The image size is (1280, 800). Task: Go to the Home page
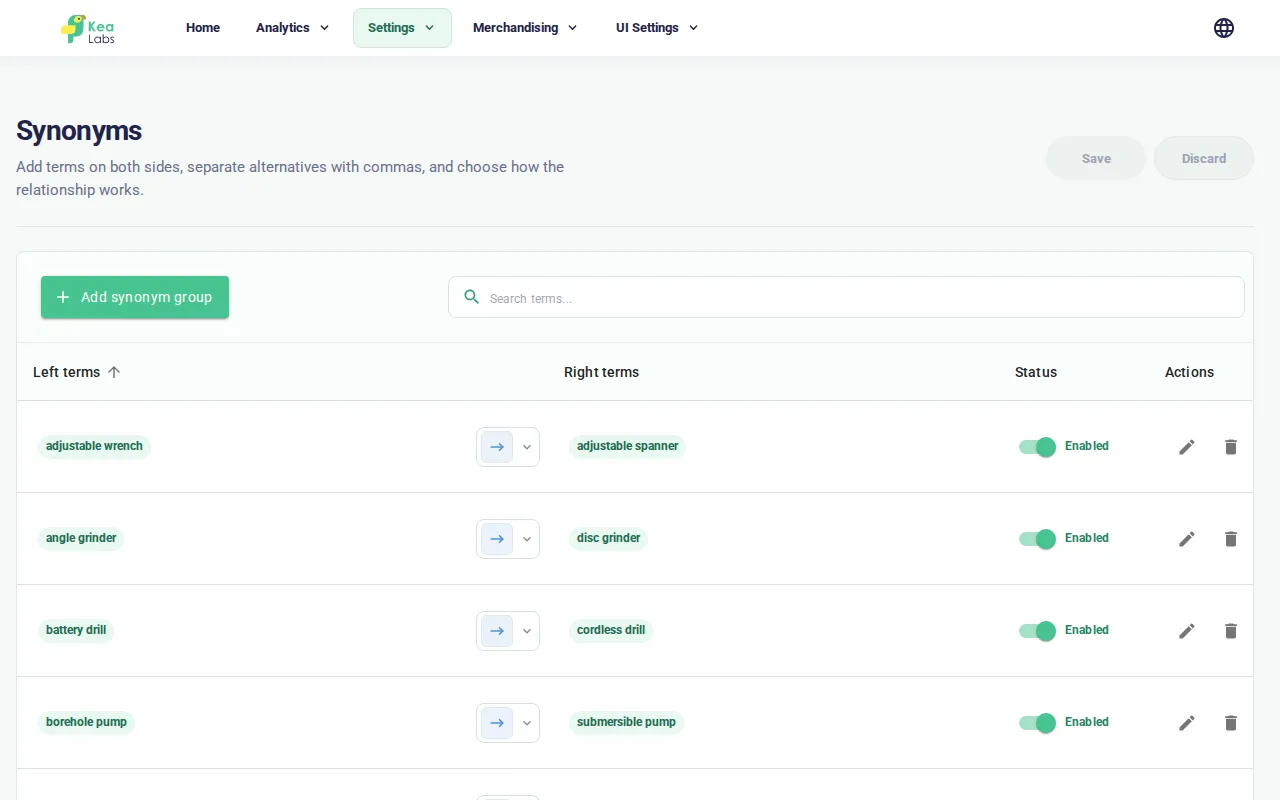203,28
